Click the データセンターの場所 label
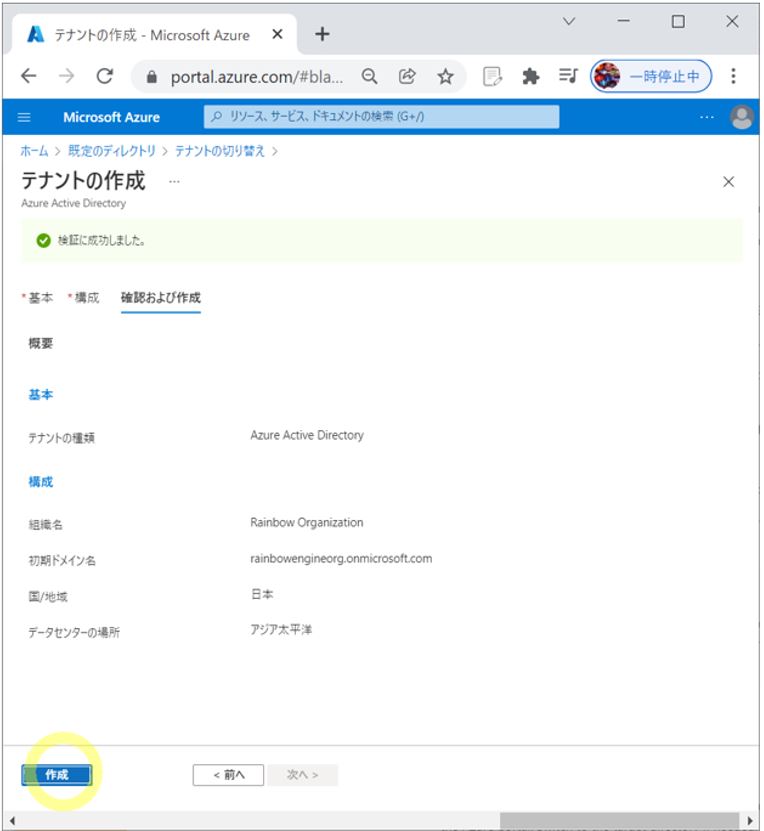 [x=74, y=632]
